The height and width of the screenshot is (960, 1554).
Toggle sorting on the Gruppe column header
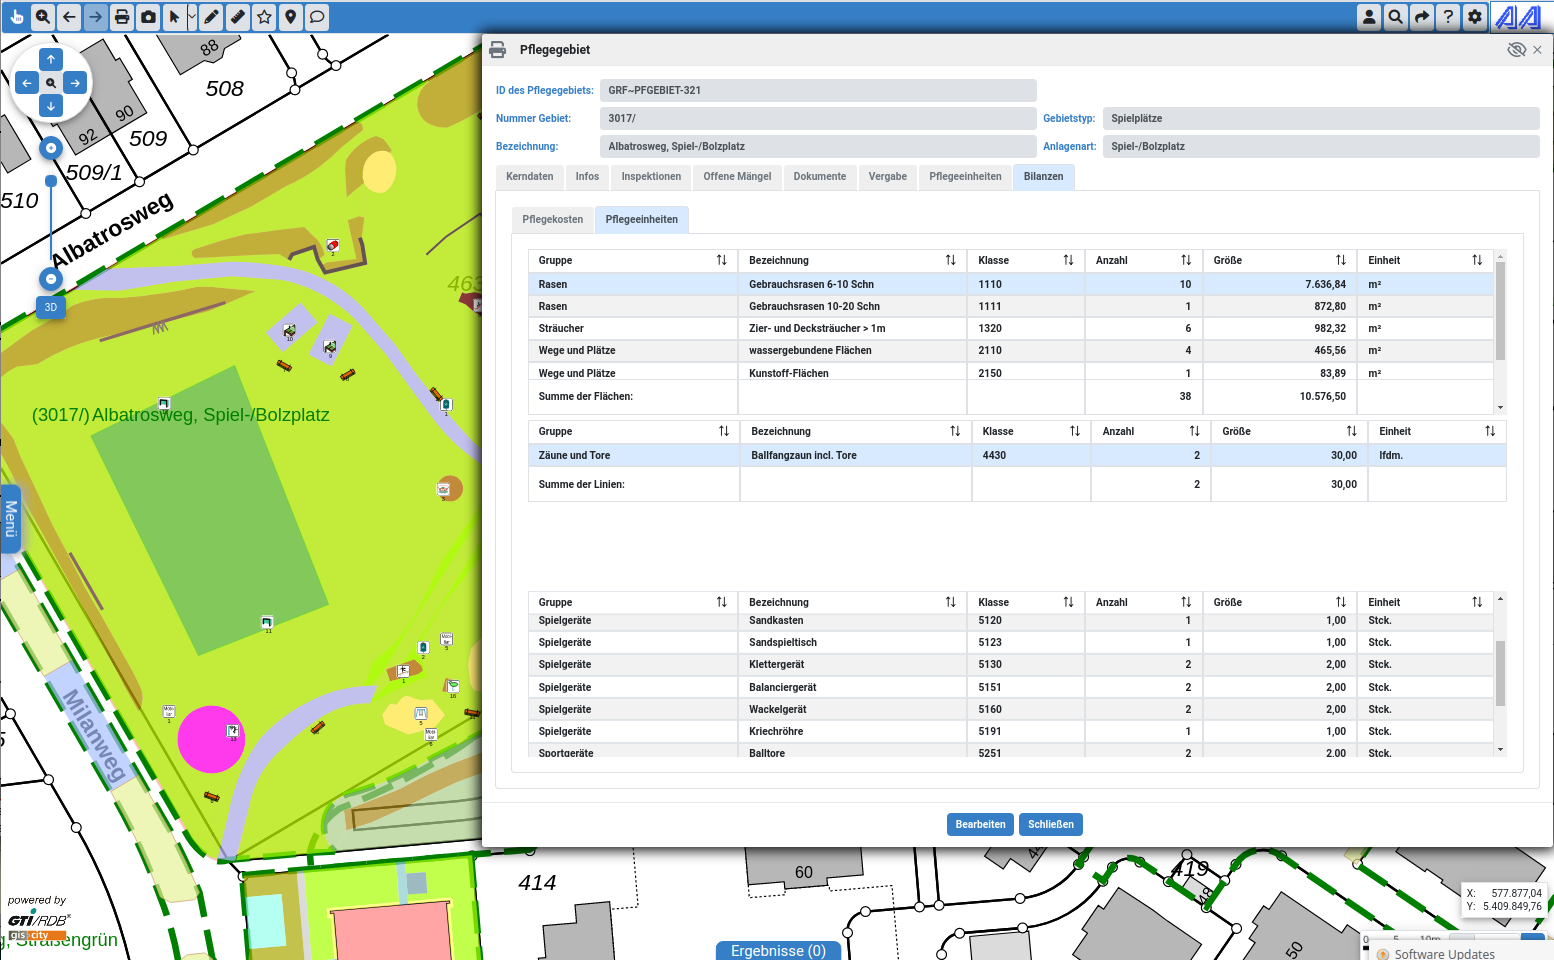tap(722, 260)
